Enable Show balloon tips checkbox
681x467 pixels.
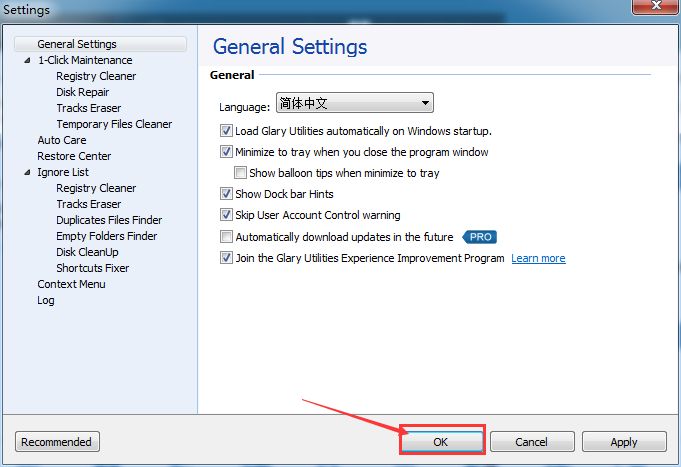tap(240, 173)
